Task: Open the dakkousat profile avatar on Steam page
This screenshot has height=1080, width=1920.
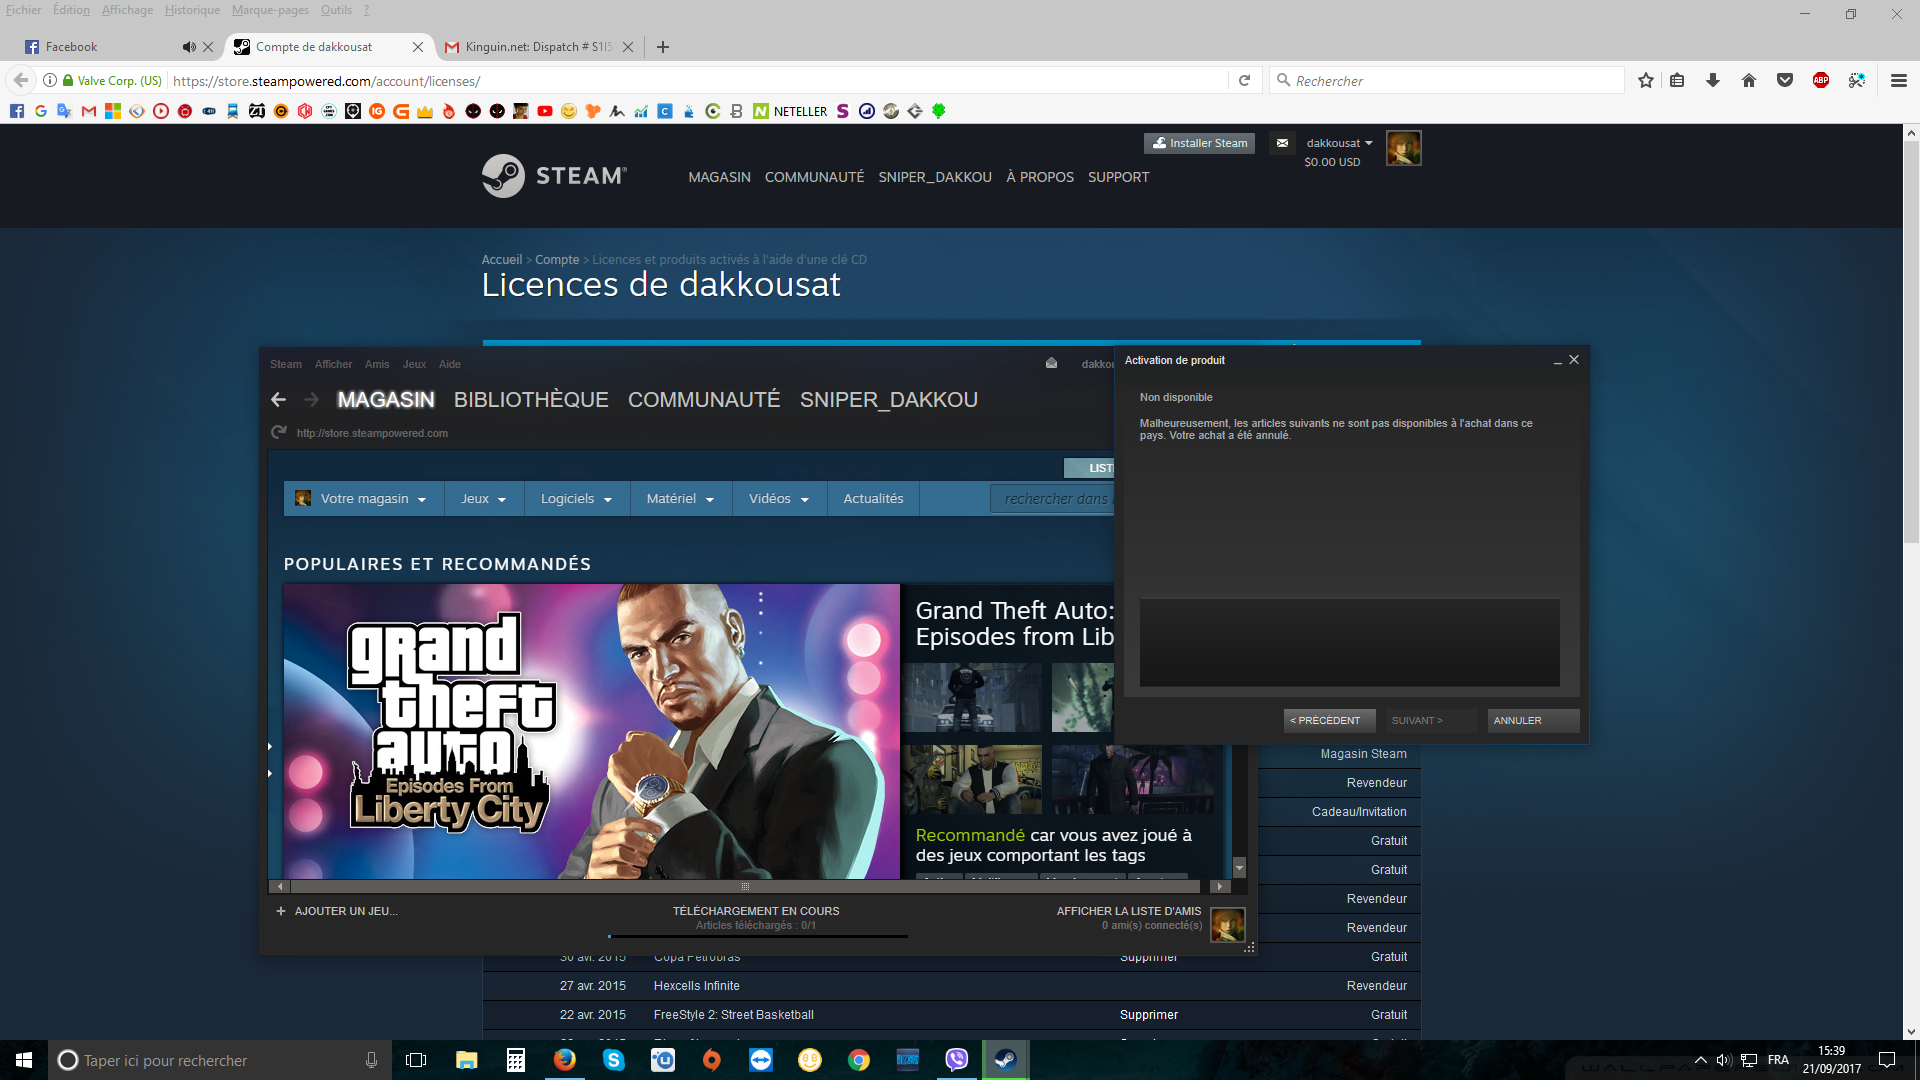Action: point(1403,148)
